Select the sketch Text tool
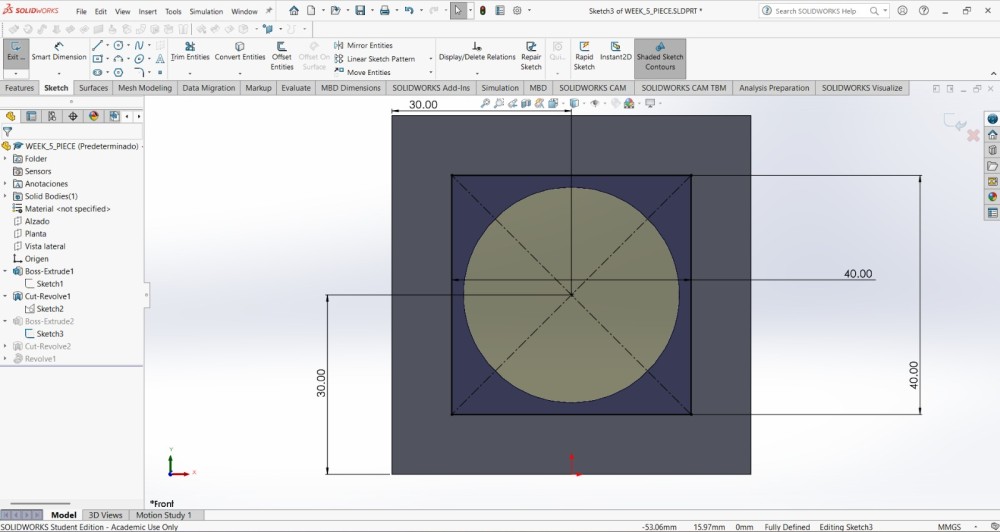The width and height of the screenshot is (1000, 532). (159, 59)
